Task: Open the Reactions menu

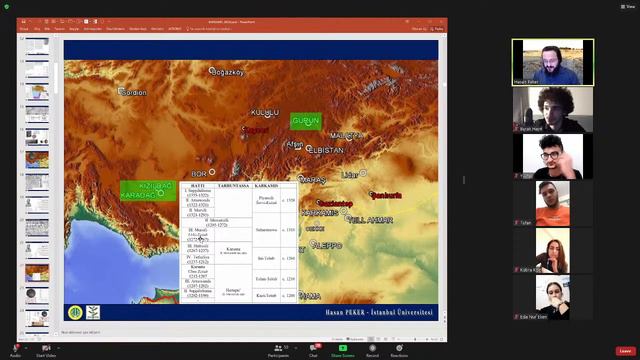Action: 399,350
